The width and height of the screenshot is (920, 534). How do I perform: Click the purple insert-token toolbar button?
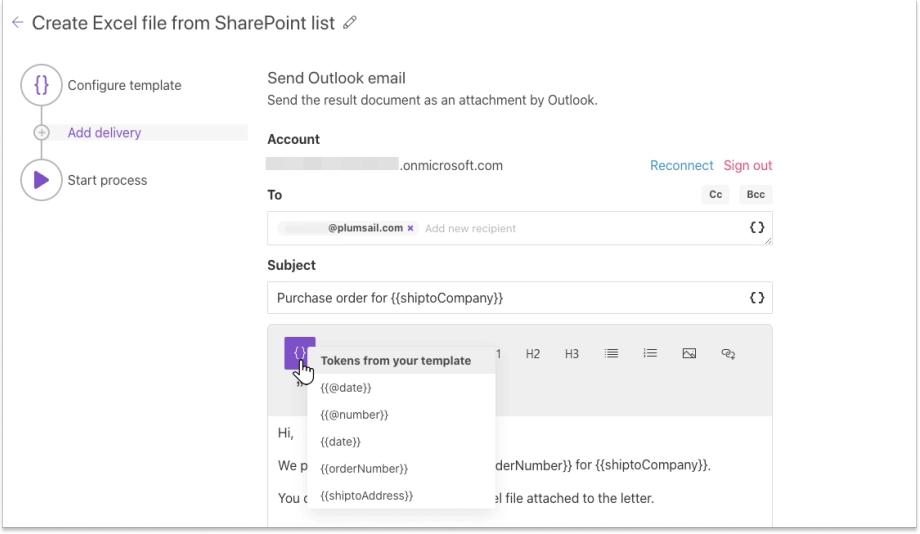(x=300, y=353)
